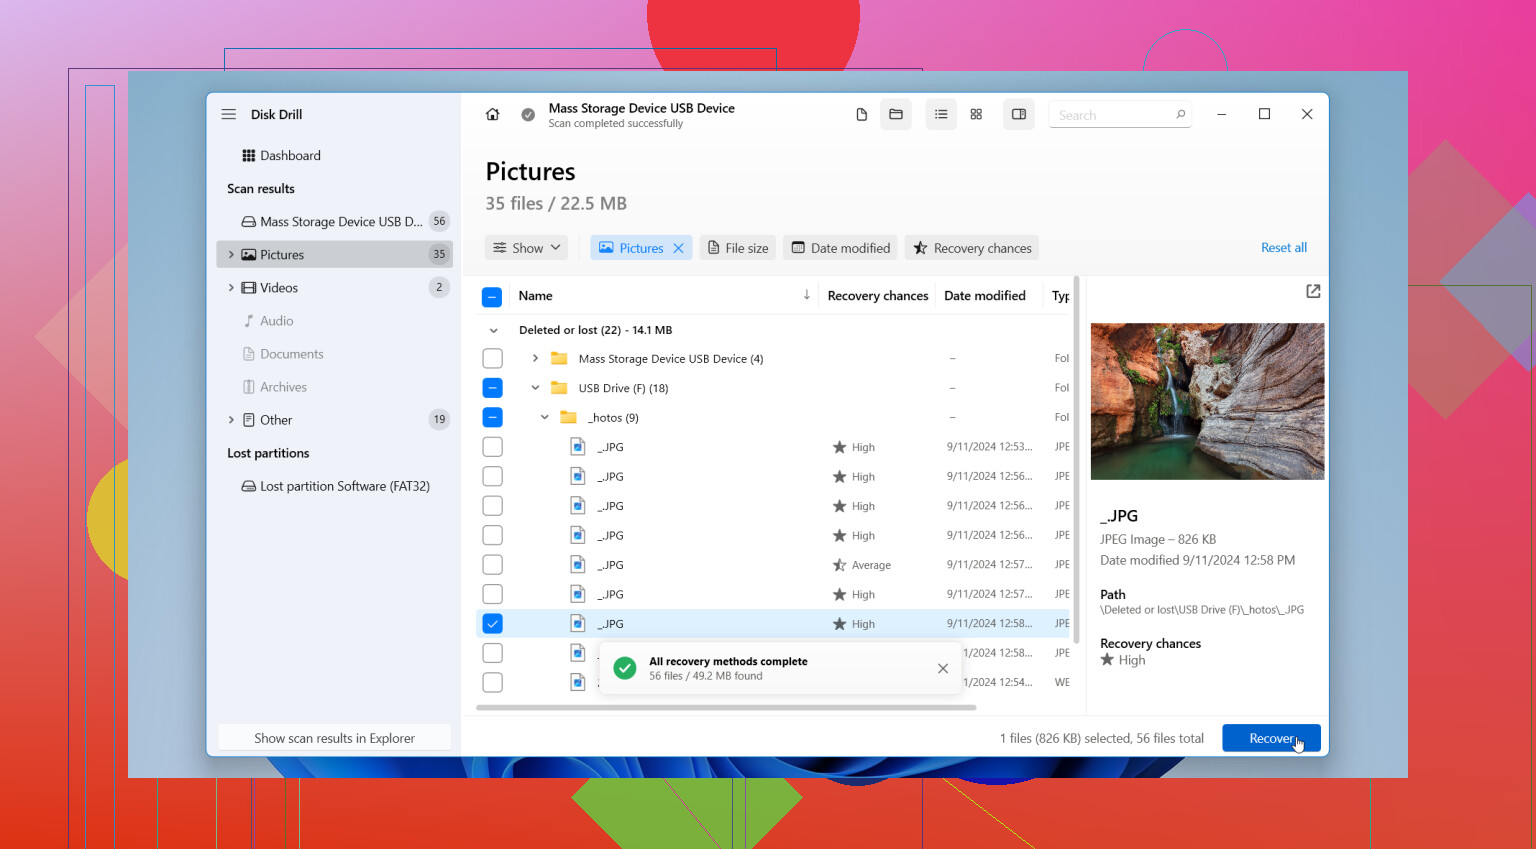Click Show scan results in Explorer
Viewport: 1536px width, 849px height.
334,738
